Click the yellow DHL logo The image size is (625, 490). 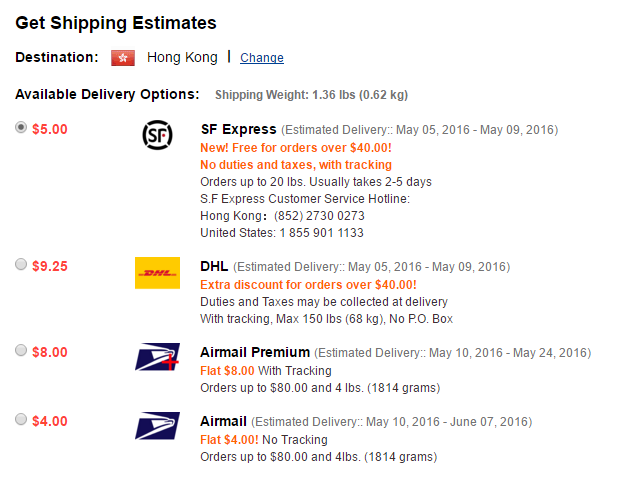pyautogui.click(x=157, y=272)
